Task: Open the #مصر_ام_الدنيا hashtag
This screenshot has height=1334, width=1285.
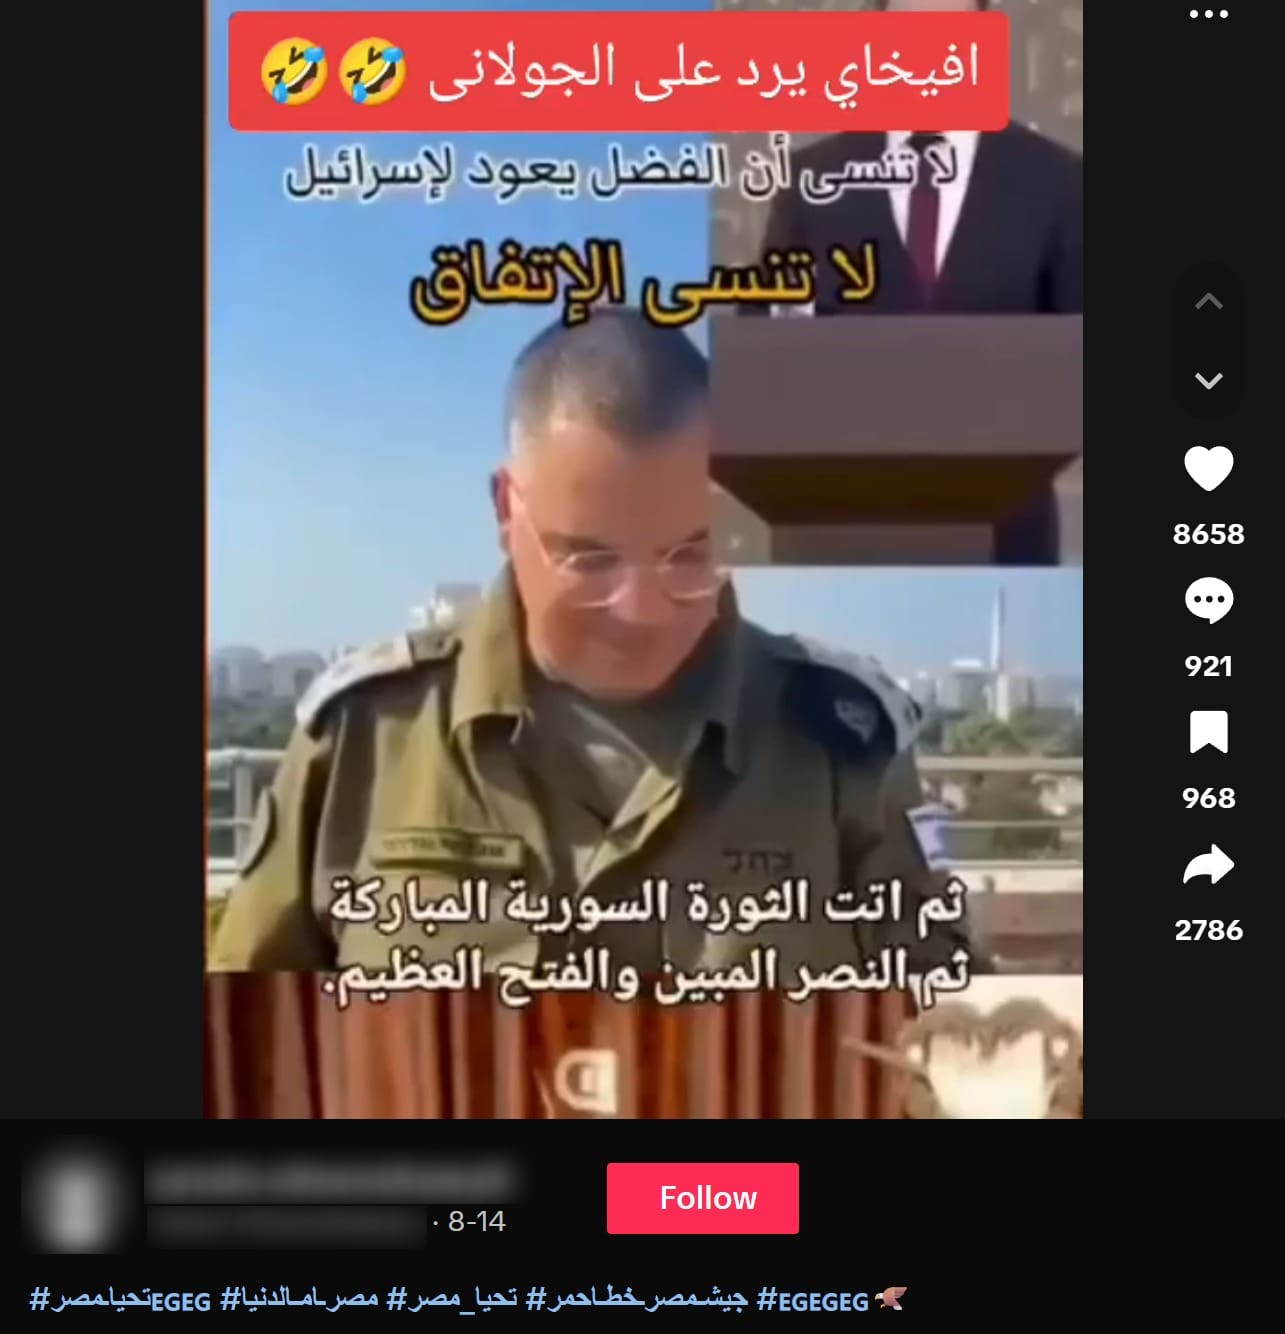Action: point(299,1300)
